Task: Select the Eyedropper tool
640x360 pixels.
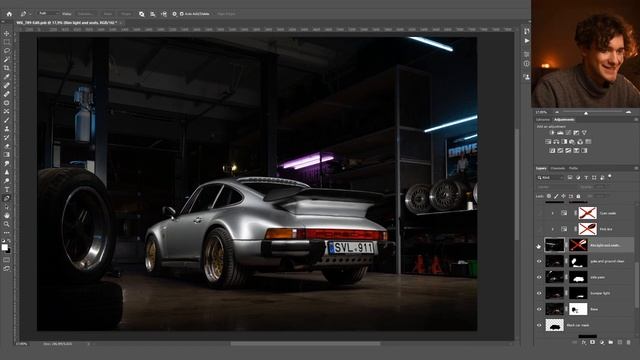Action: click(x=7, y=77)
